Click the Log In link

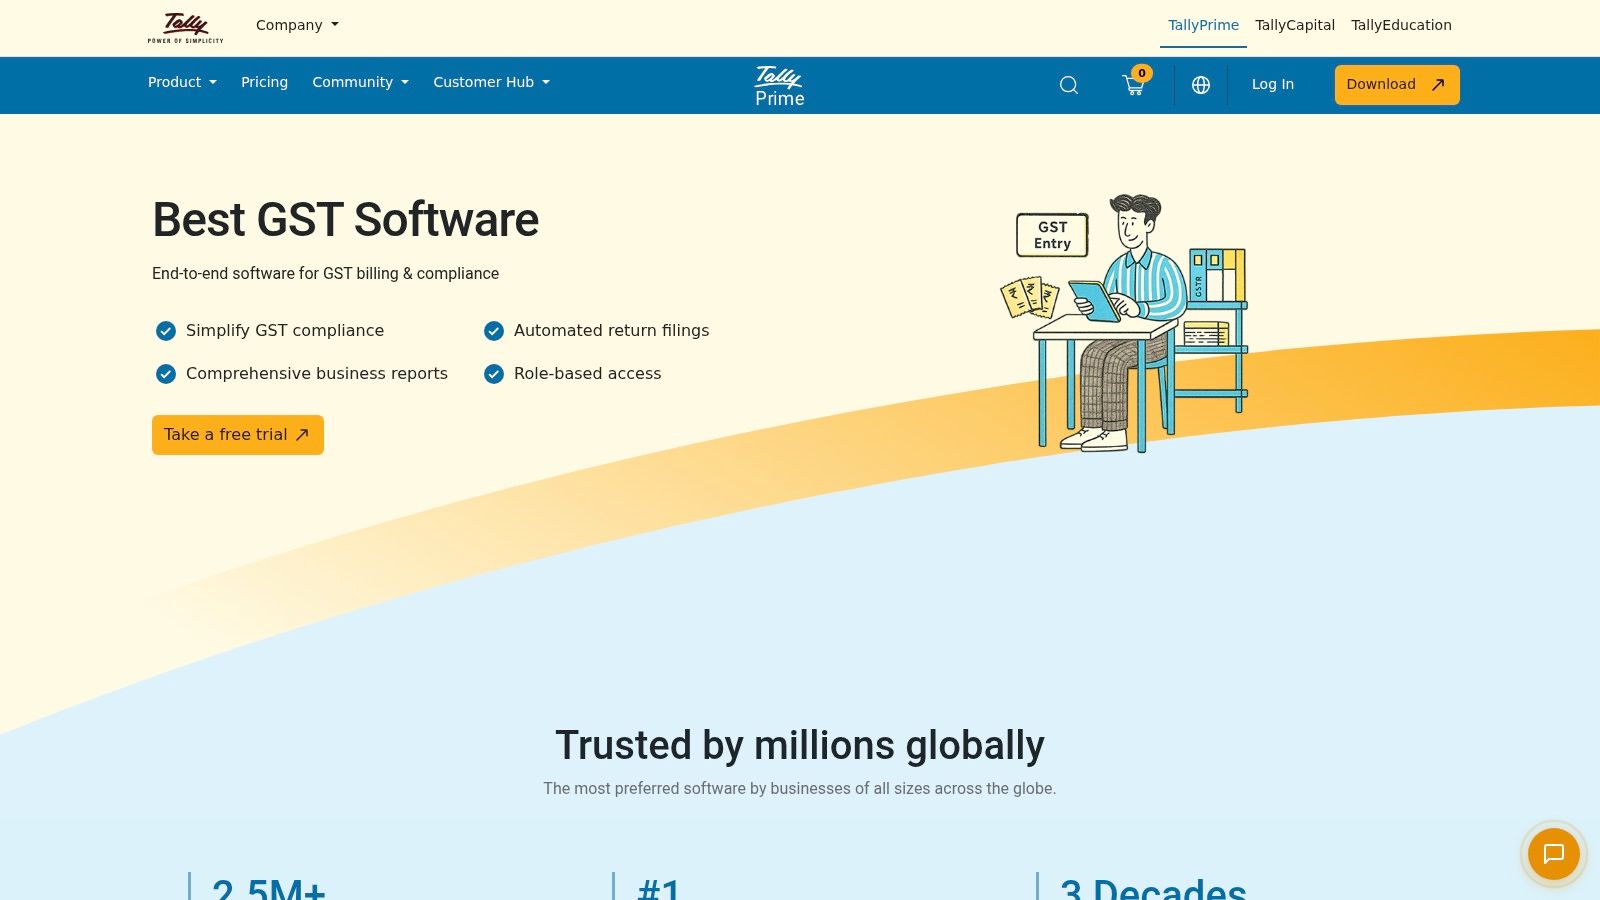(1273, 84)
